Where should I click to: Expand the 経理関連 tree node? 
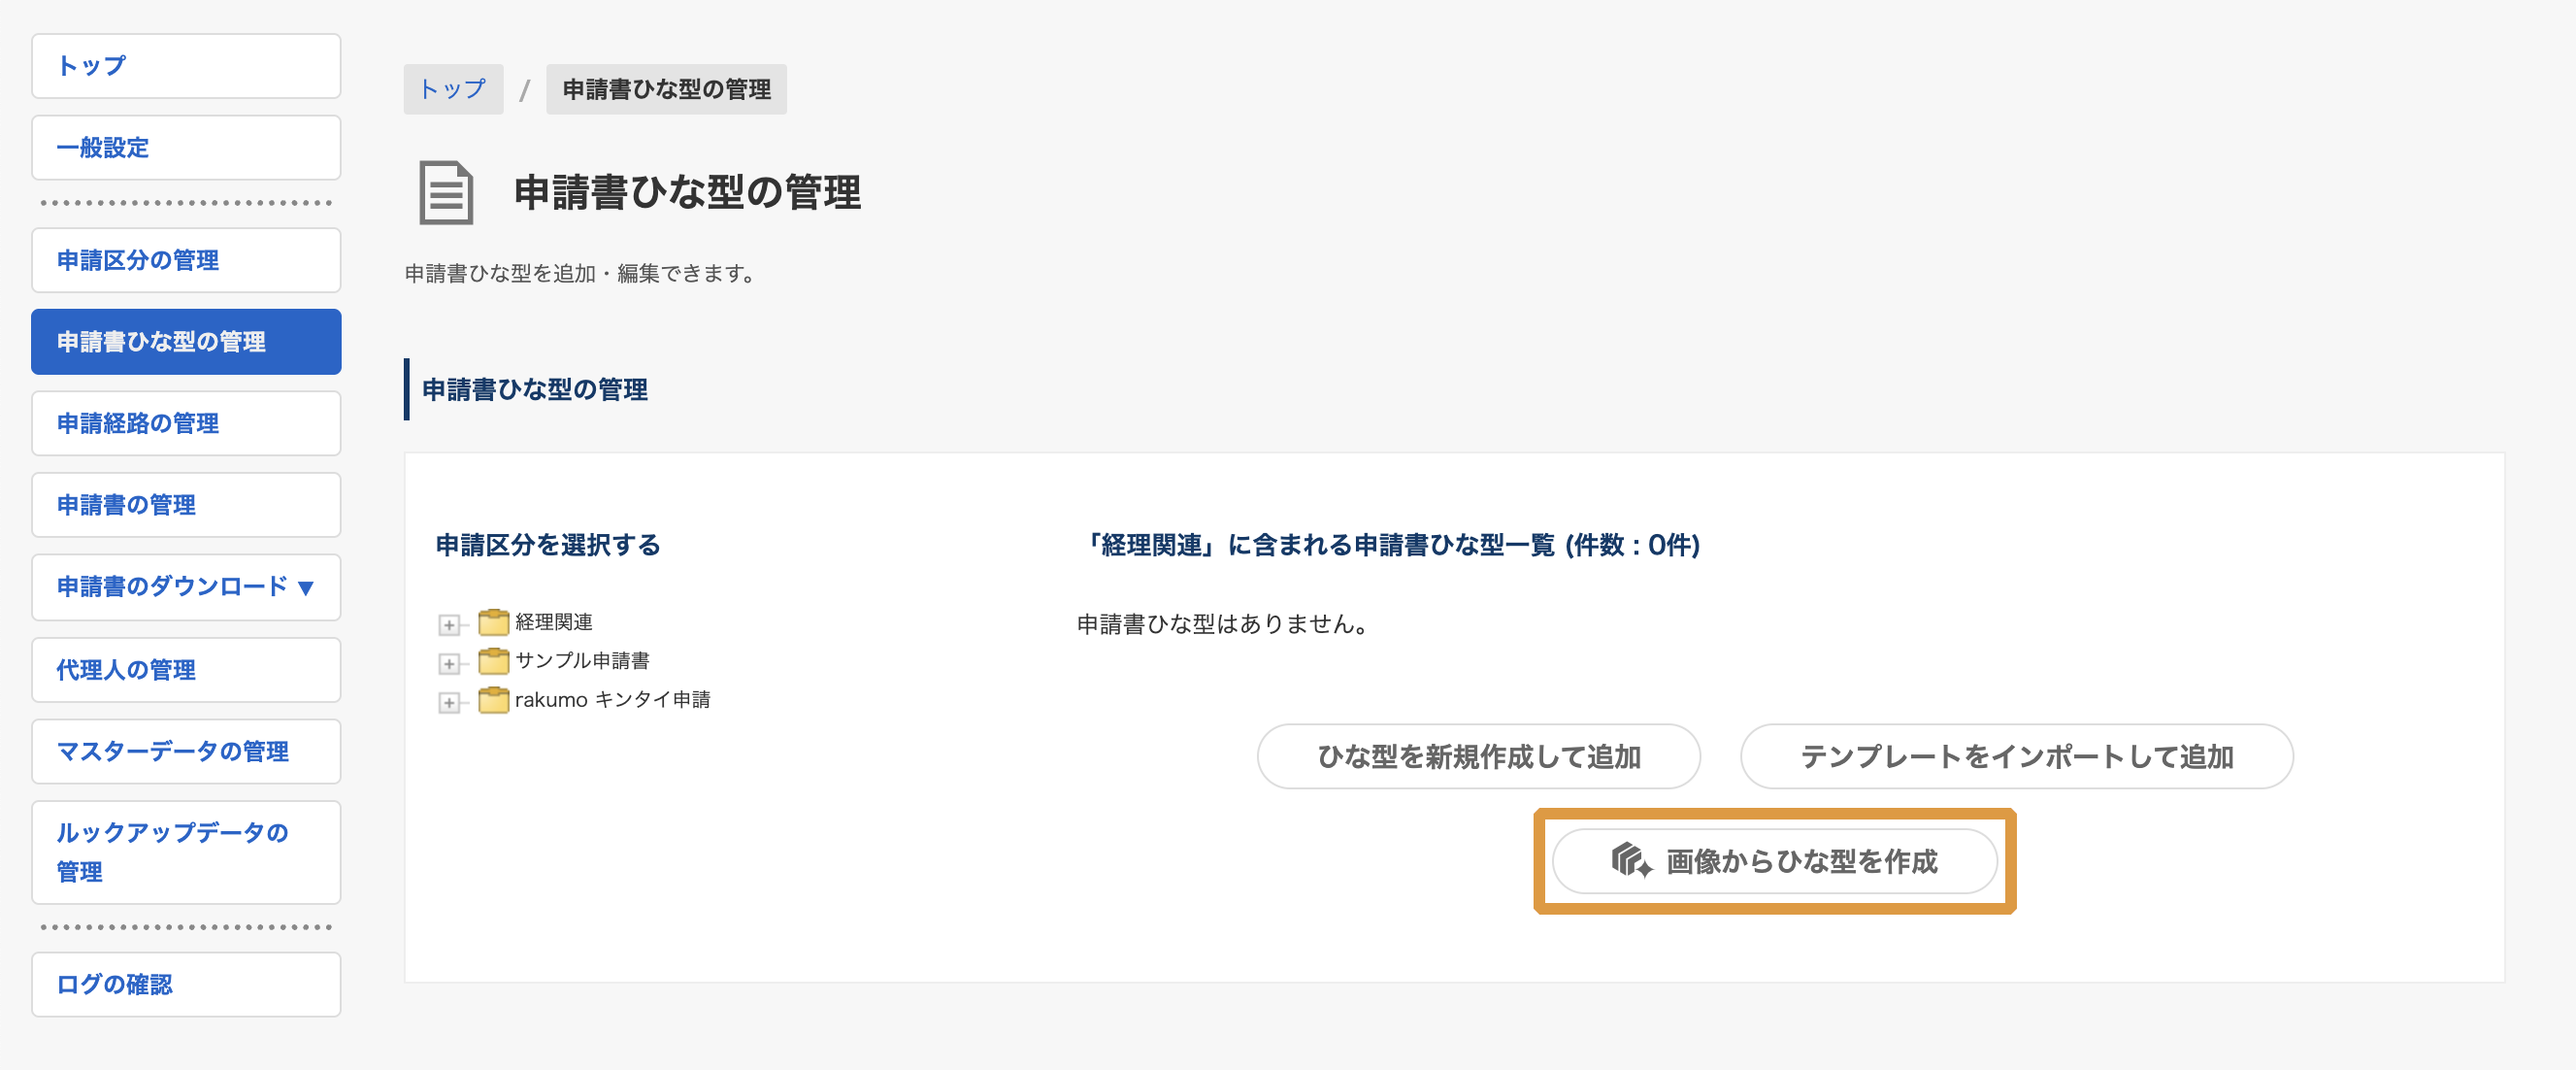pyautogui.click(x=449, y=625)
